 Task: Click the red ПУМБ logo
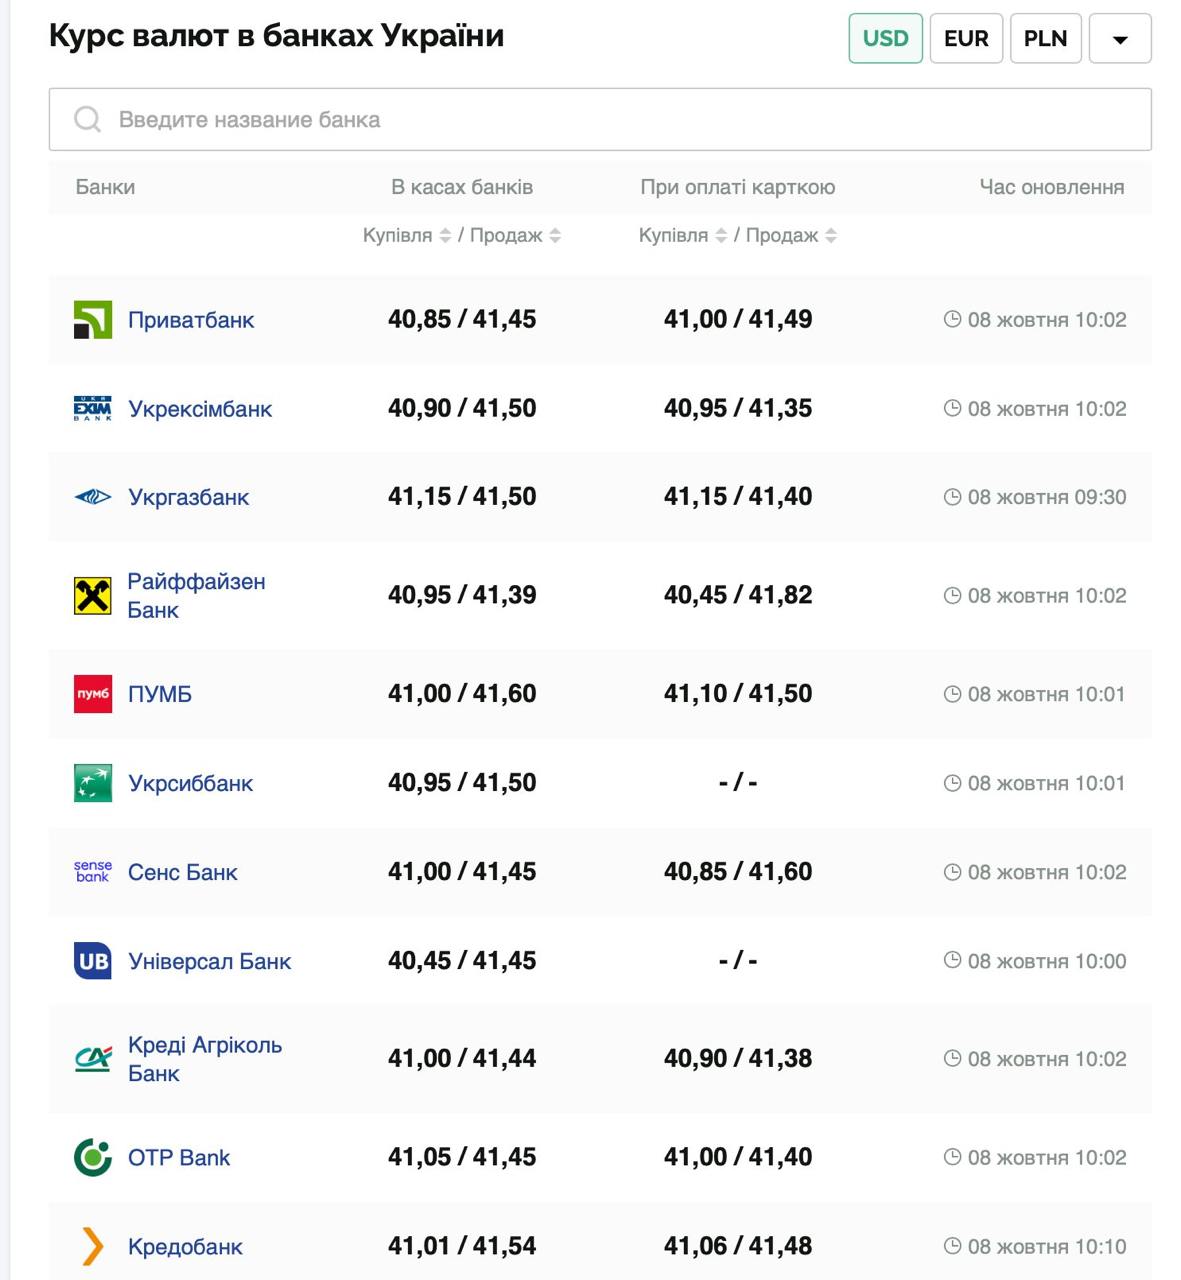(93, 694)
